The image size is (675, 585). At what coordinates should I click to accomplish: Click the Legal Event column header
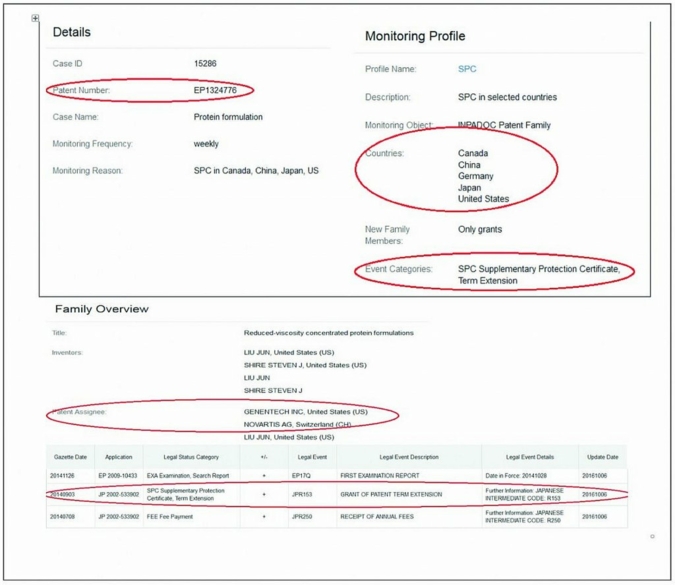(304, 455)
